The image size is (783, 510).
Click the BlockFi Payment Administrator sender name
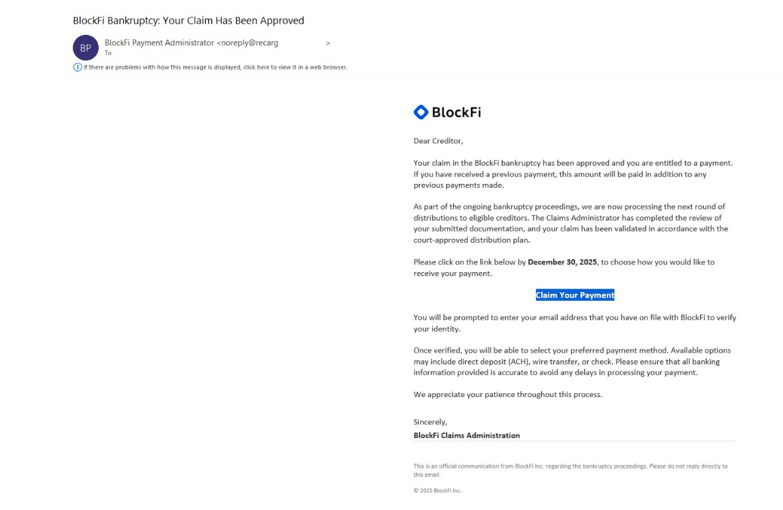(x=159, y=43)
